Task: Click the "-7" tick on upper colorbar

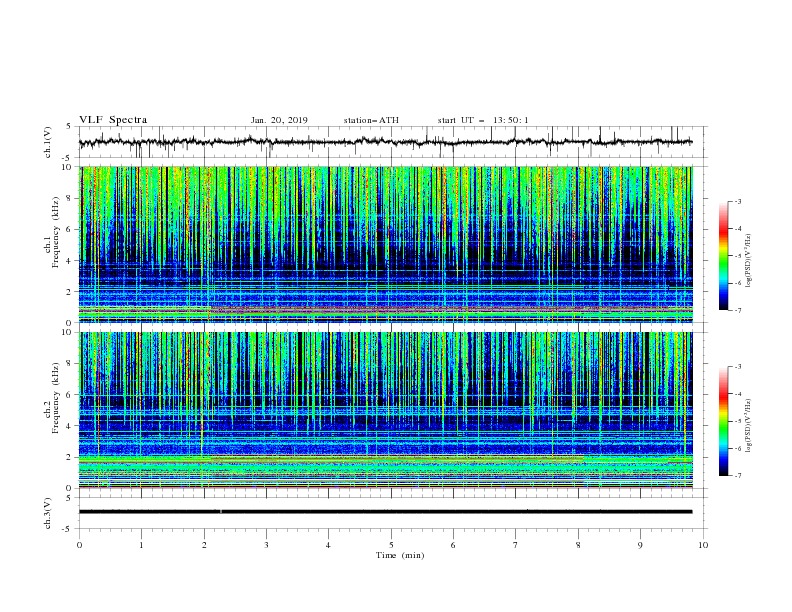Action: [x=737, y=310]
